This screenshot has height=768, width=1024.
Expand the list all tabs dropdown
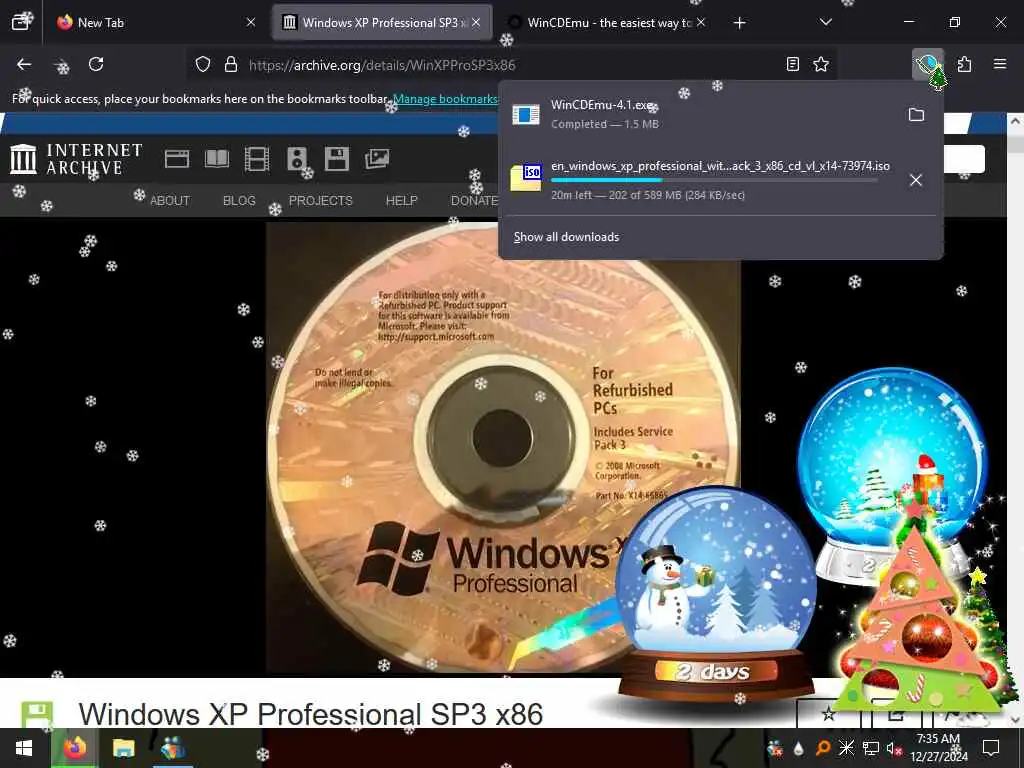click(825, 22)
